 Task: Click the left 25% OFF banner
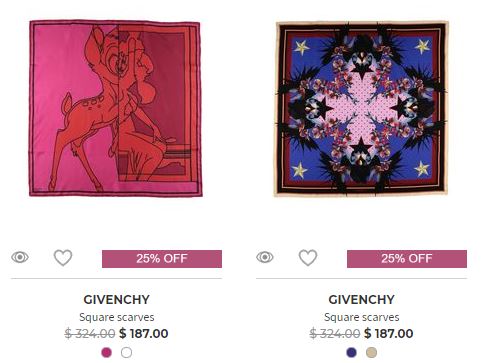(x=162, y=259)
